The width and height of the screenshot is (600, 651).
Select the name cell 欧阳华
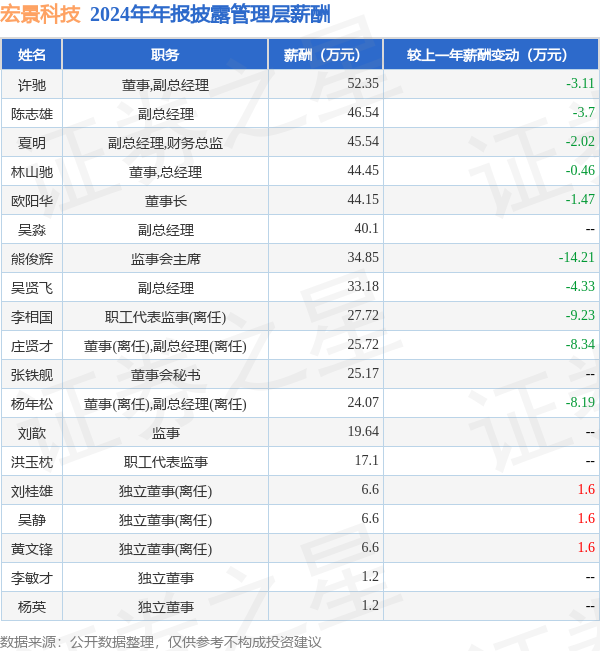click(x=32, y=201)
